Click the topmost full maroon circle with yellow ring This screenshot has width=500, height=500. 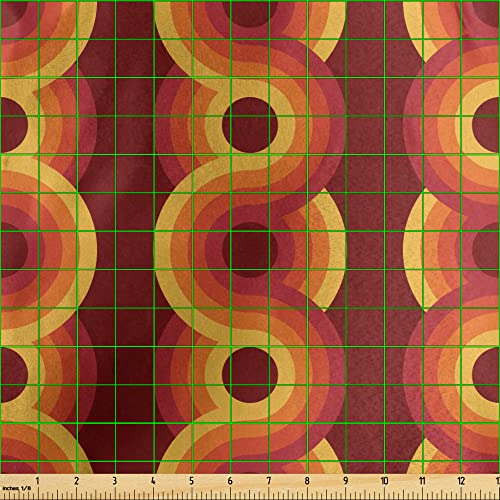click(250, 125)
